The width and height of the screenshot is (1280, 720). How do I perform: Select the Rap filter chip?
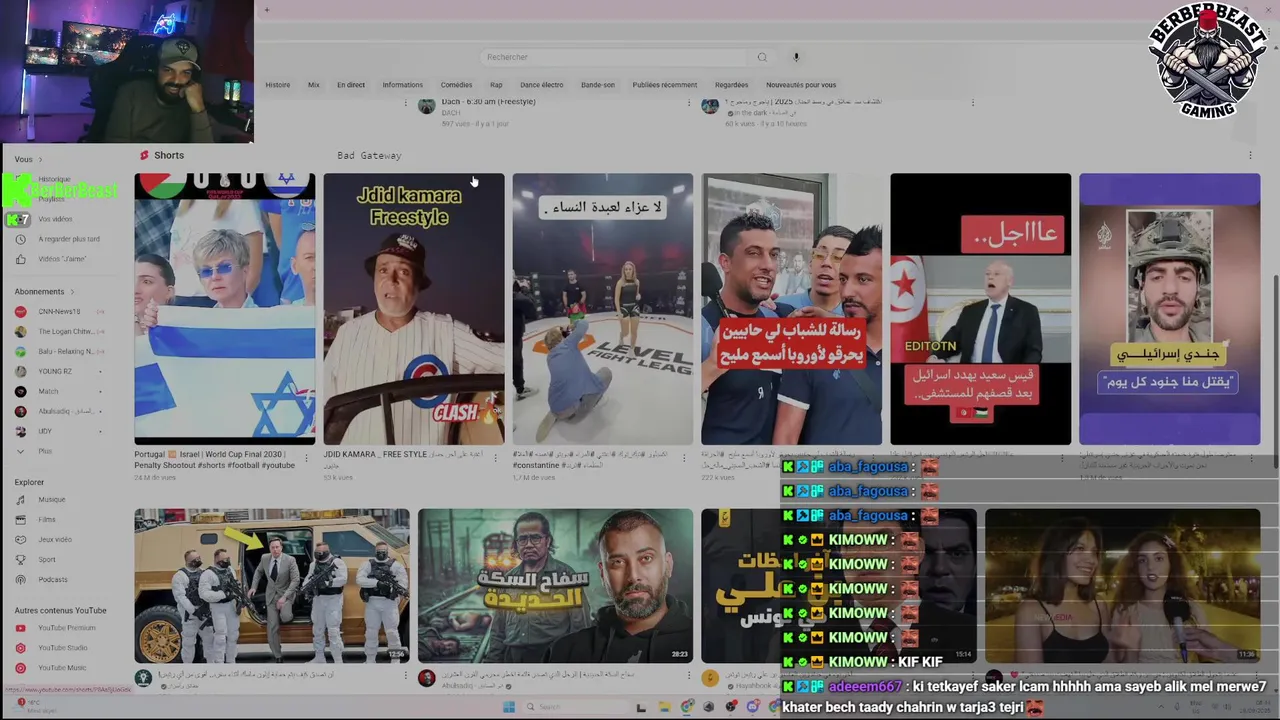coord(496,85)
